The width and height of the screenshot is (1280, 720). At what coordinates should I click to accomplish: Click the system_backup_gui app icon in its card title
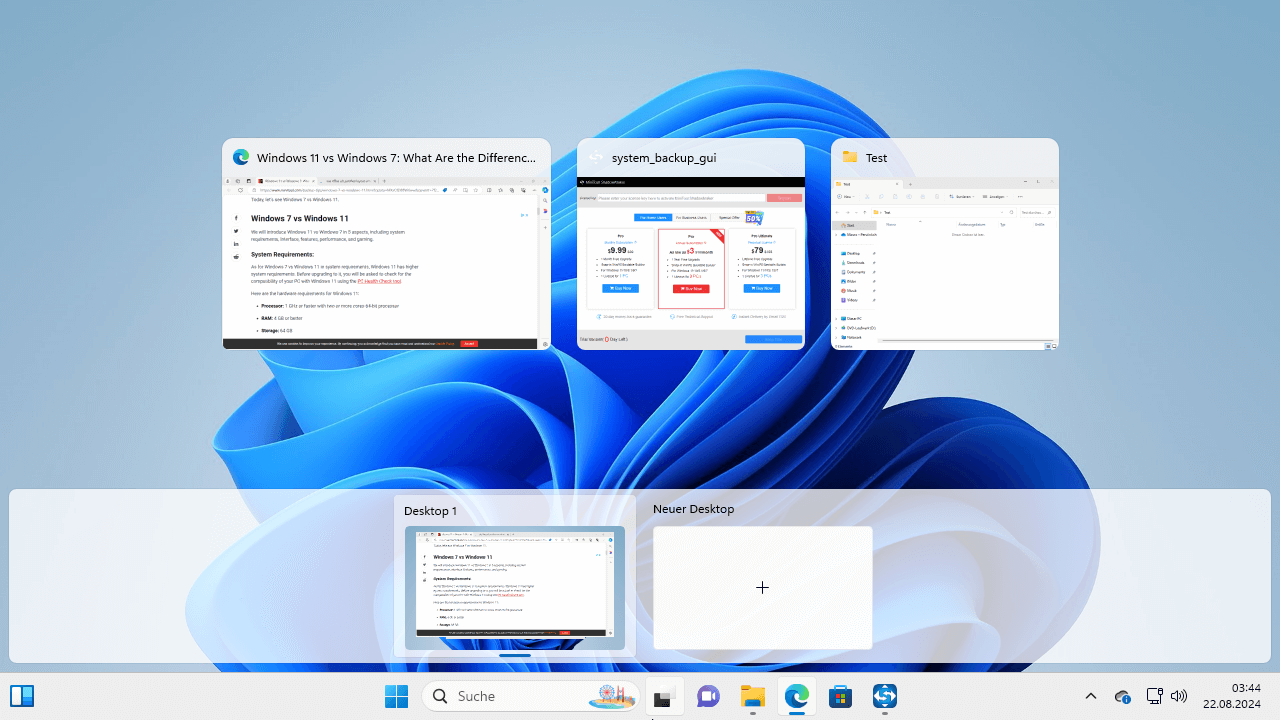point(596,157)
